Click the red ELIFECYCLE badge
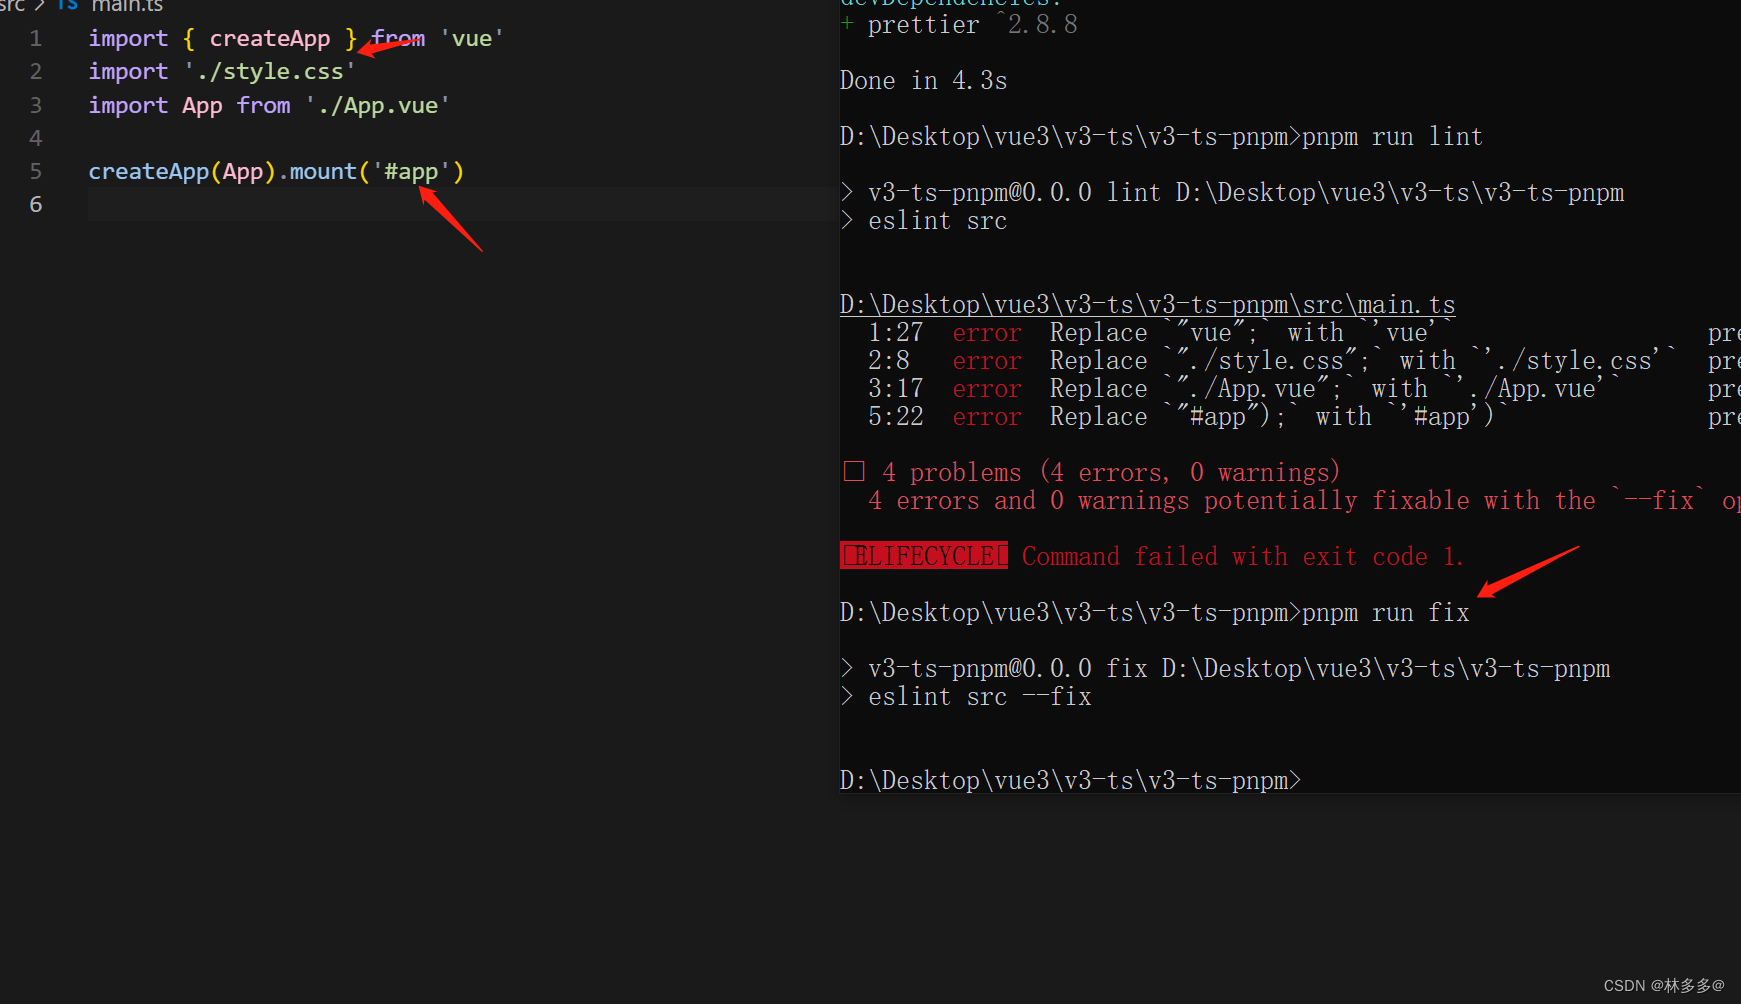This screenshot has height=1004, width=1741. tap(924, 556)
